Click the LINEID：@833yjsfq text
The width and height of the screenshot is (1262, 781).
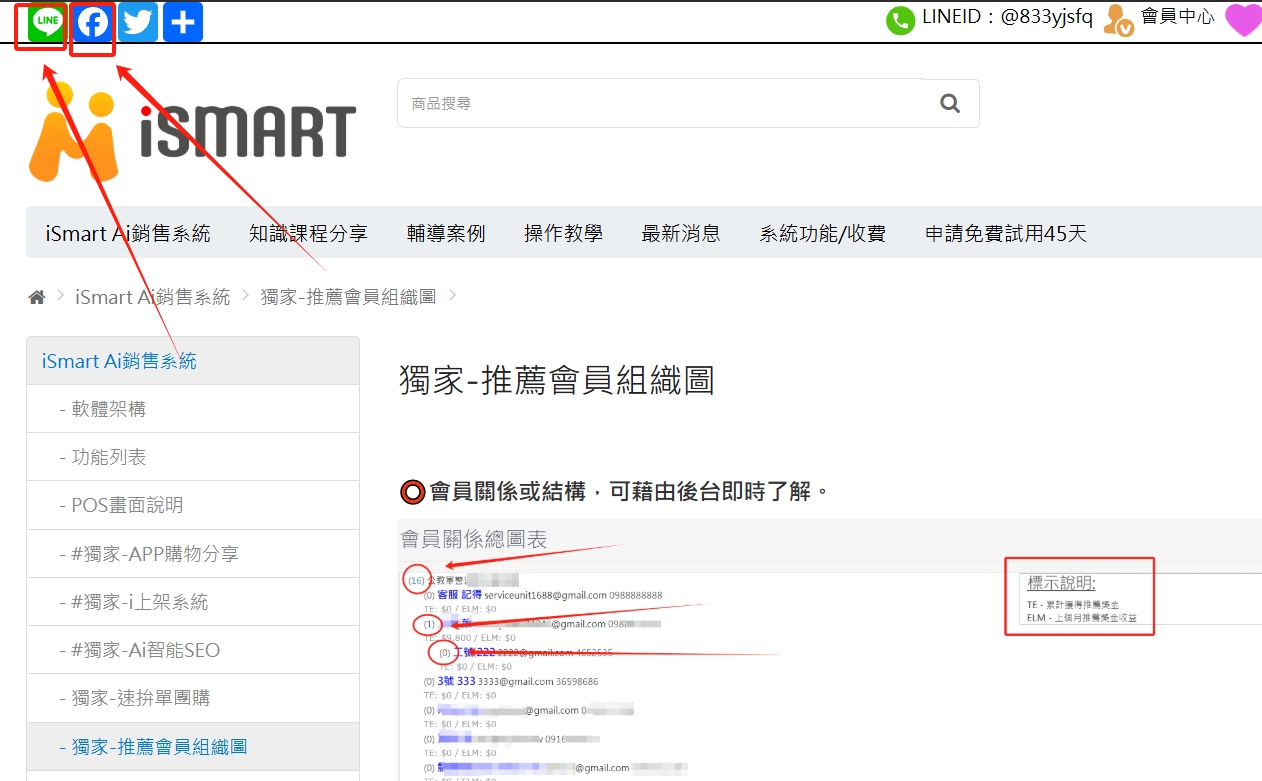tap(1007, 18)
